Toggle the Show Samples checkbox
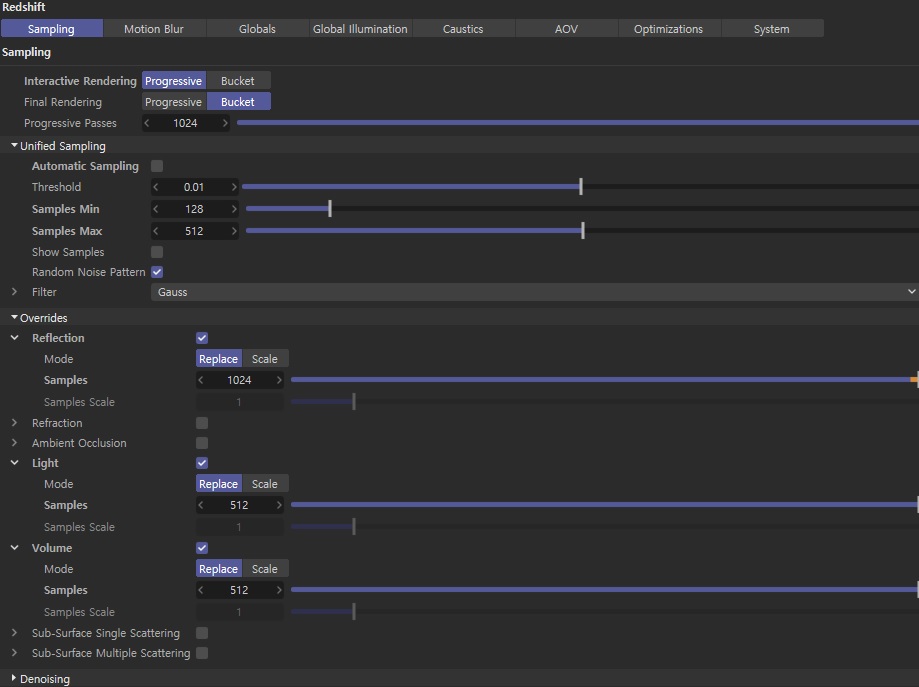919x687 pixels. pyautogui.click(x=157, y=252)
